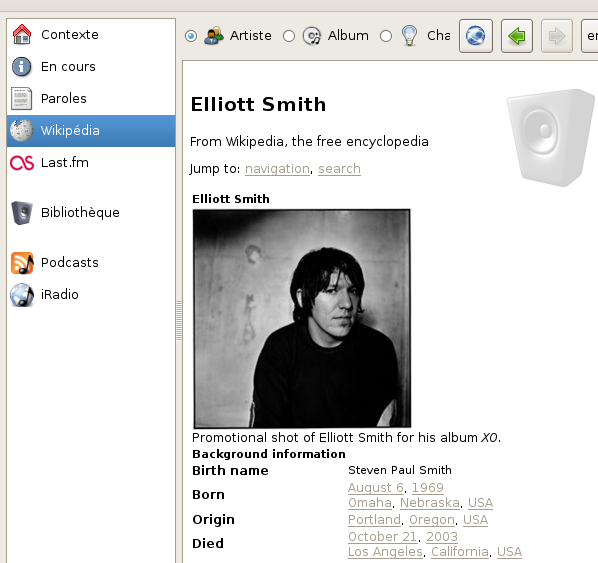Viewport: 598px width, 563px height.
Task: Click the Background information heading
Action: [x=269, y=454]
